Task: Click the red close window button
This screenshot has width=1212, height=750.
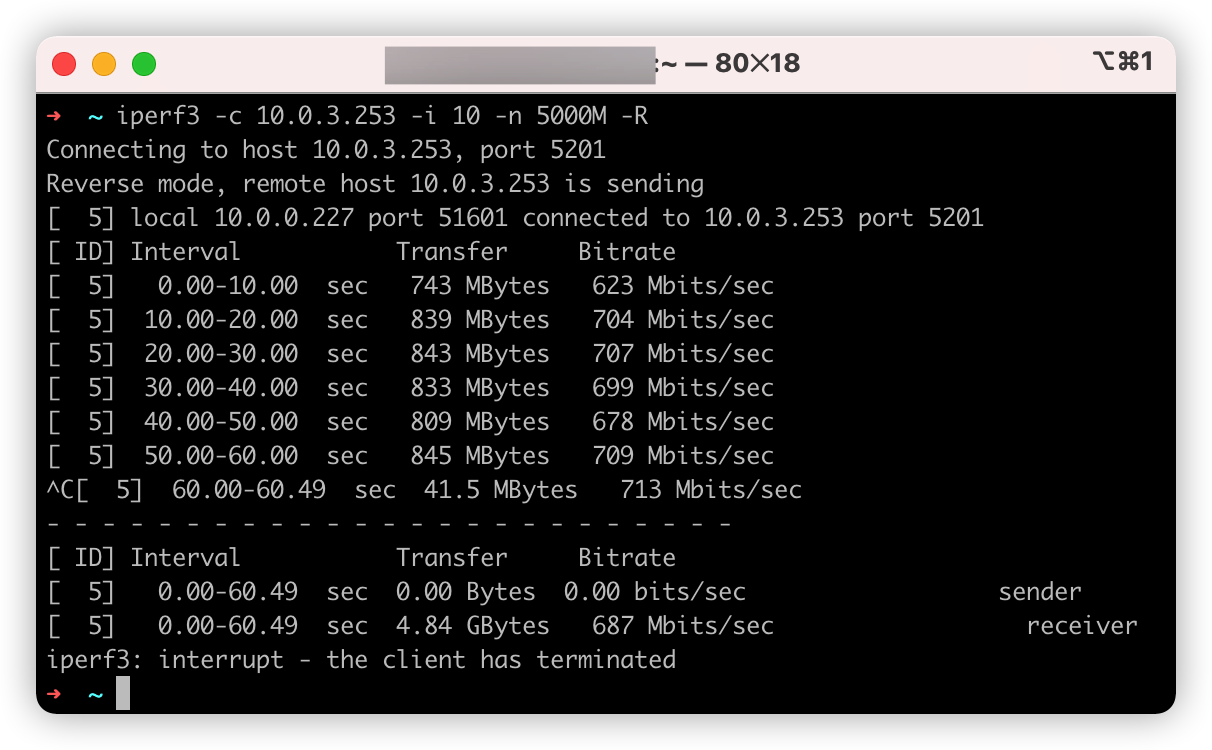Action: click(64, 64)
